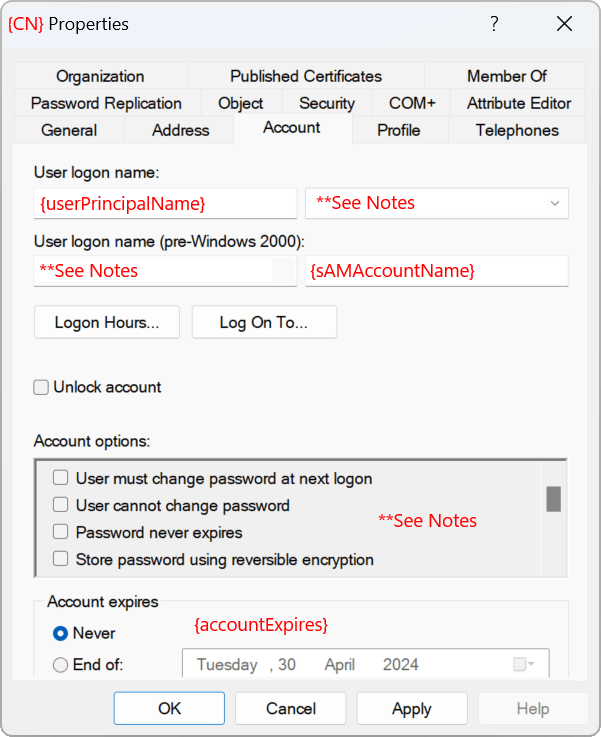The width and height of the screenshot is (601, 737).
Task: Select the End of radio button
Action: click(60, 664)
